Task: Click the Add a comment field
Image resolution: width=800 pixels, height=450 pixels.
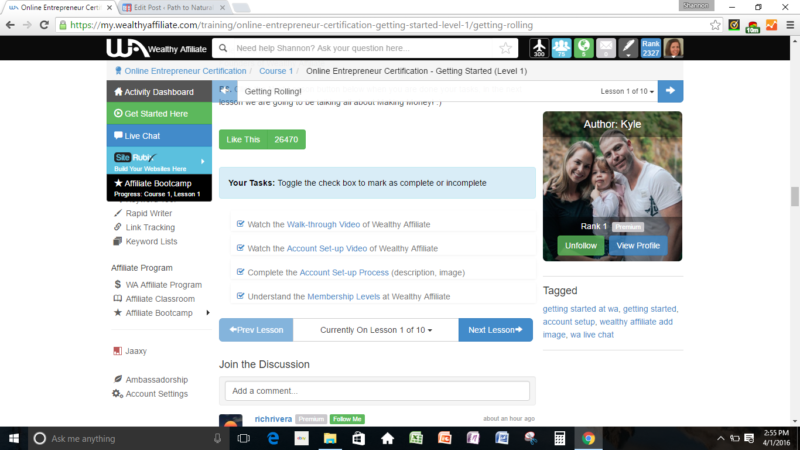Action: tap(378, 391)
